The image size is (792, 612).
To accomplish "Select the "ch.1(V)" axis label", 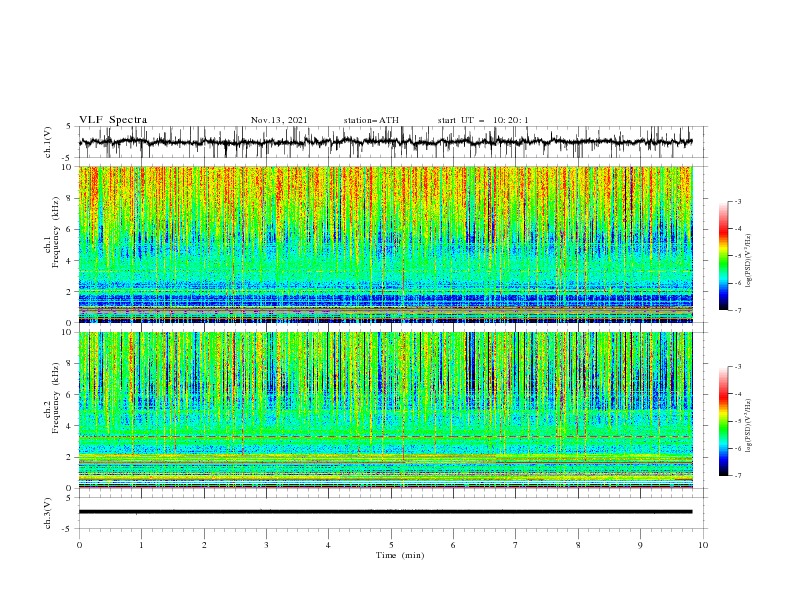I will coord(48,142).
